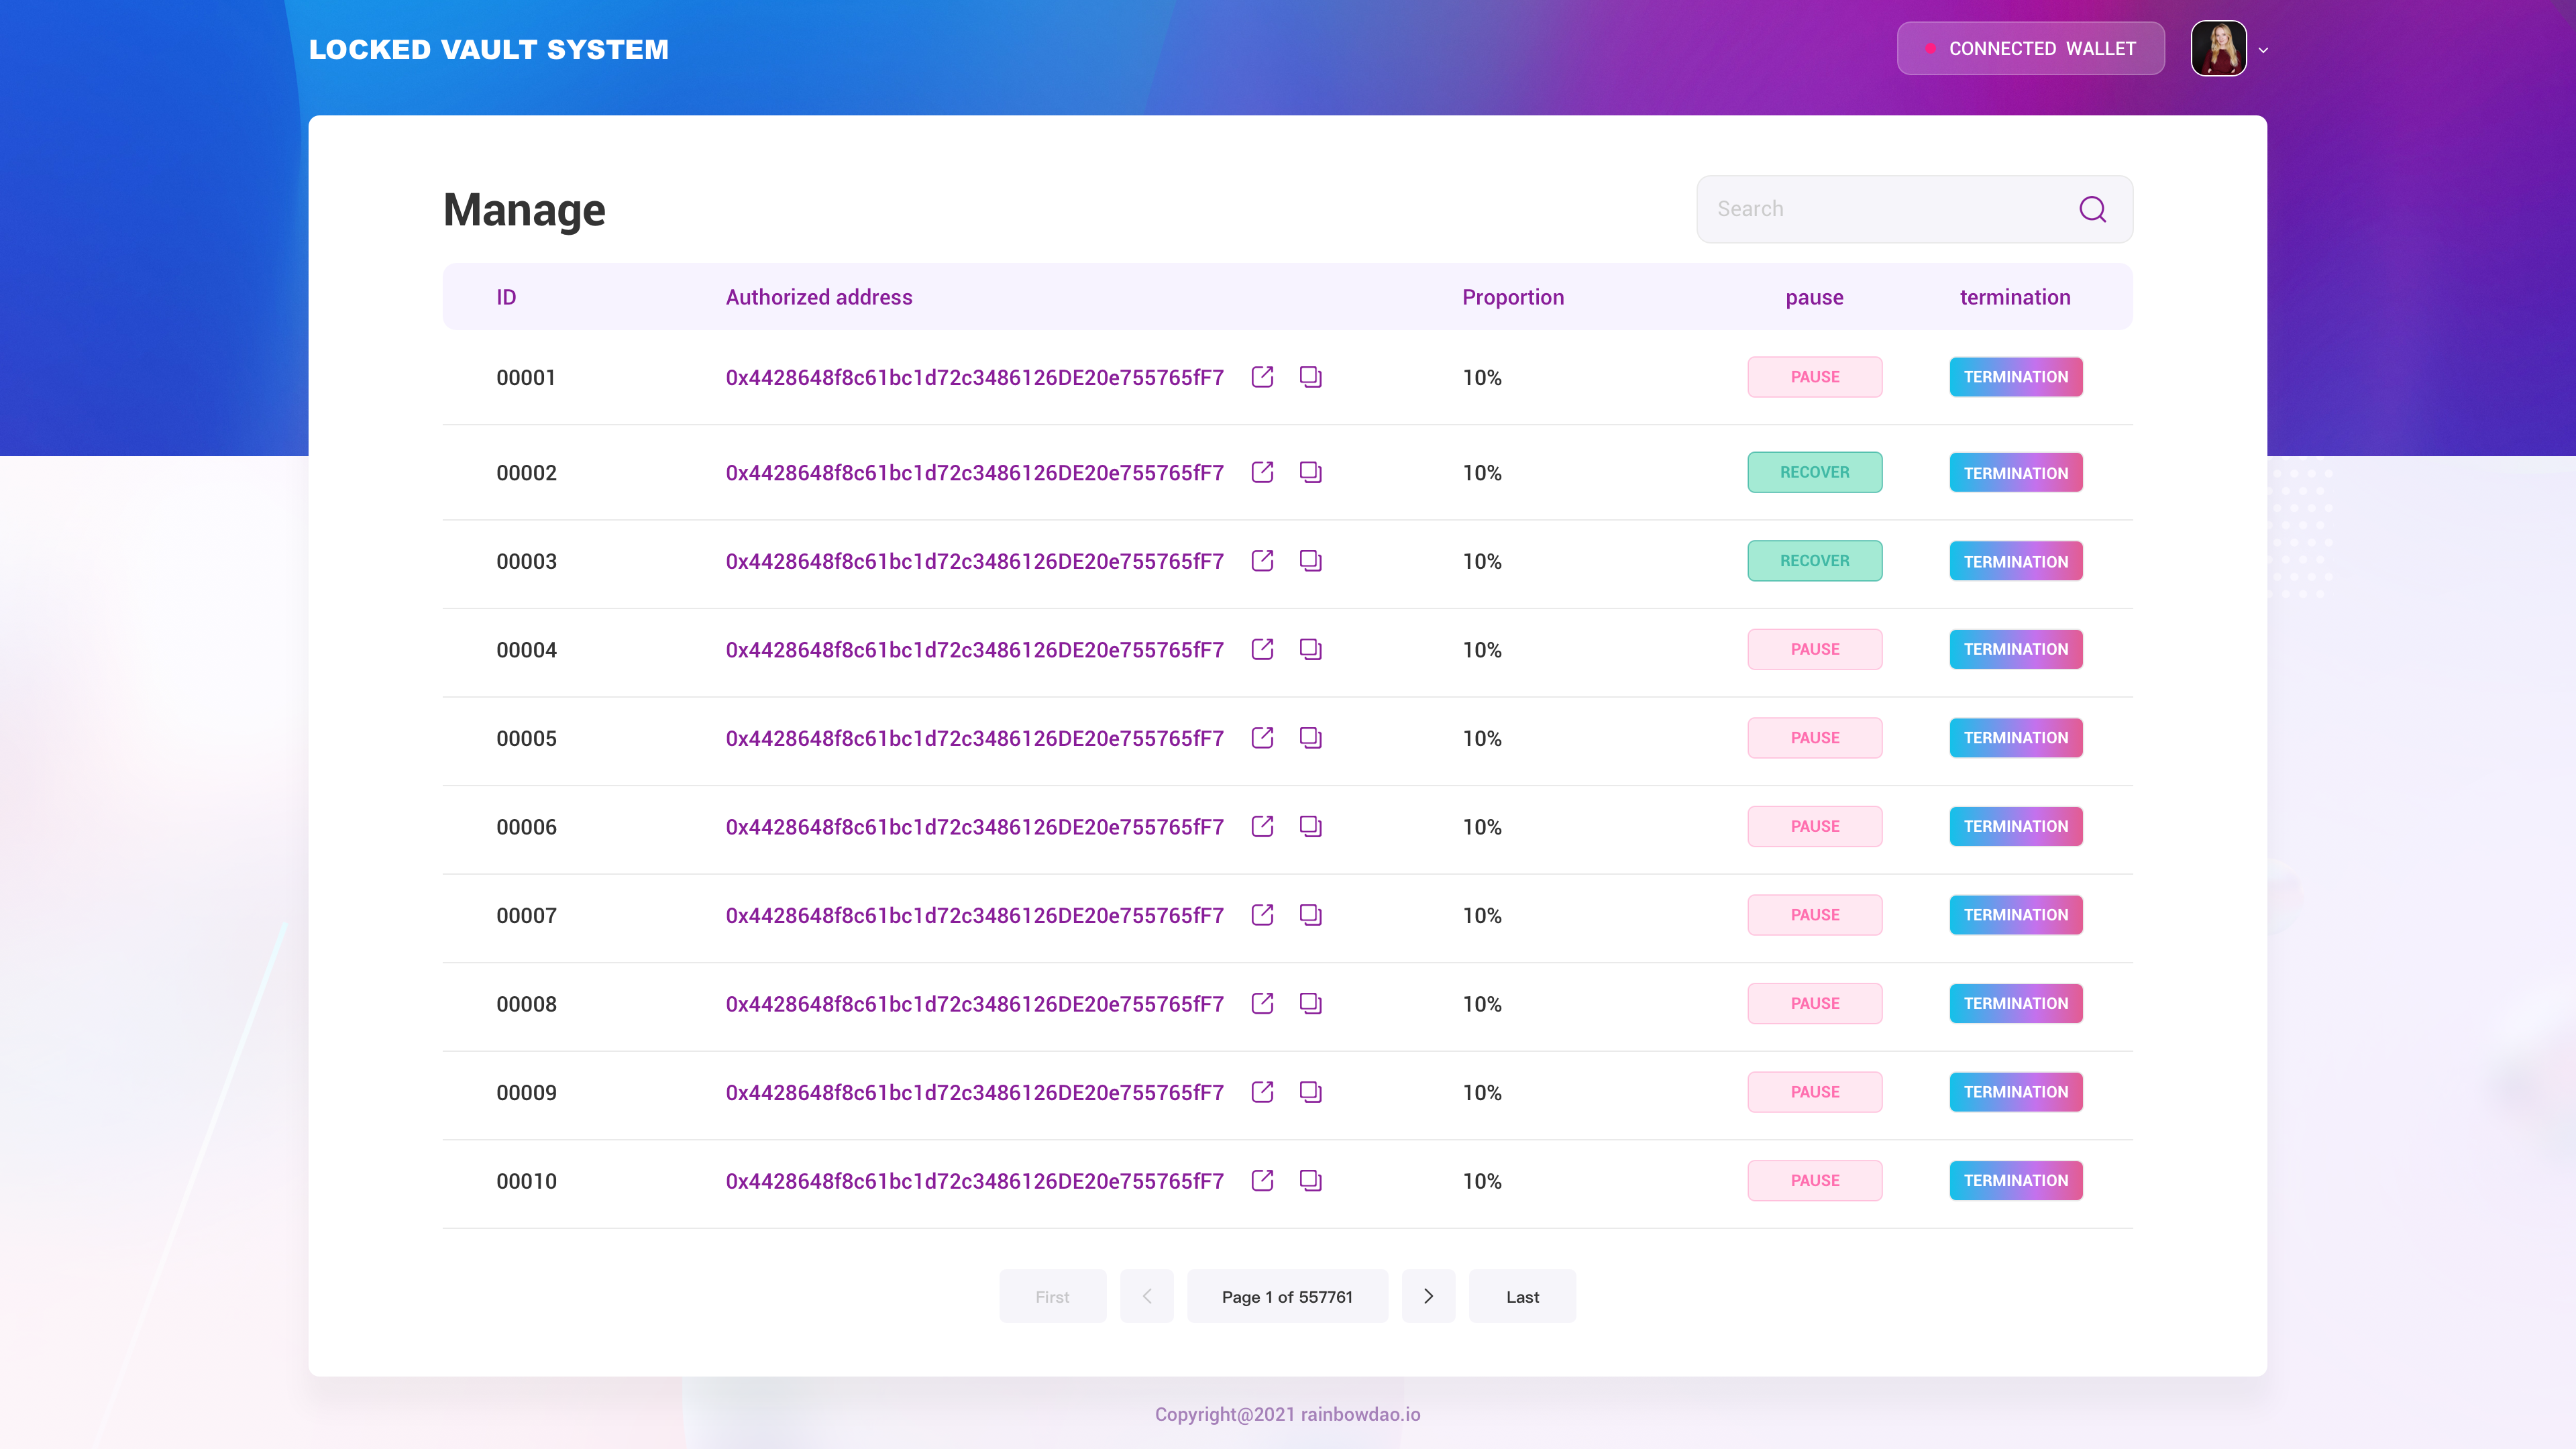Go to next page chevron
This screenshot has height=1449, width=2576.
(1428, 1296)
